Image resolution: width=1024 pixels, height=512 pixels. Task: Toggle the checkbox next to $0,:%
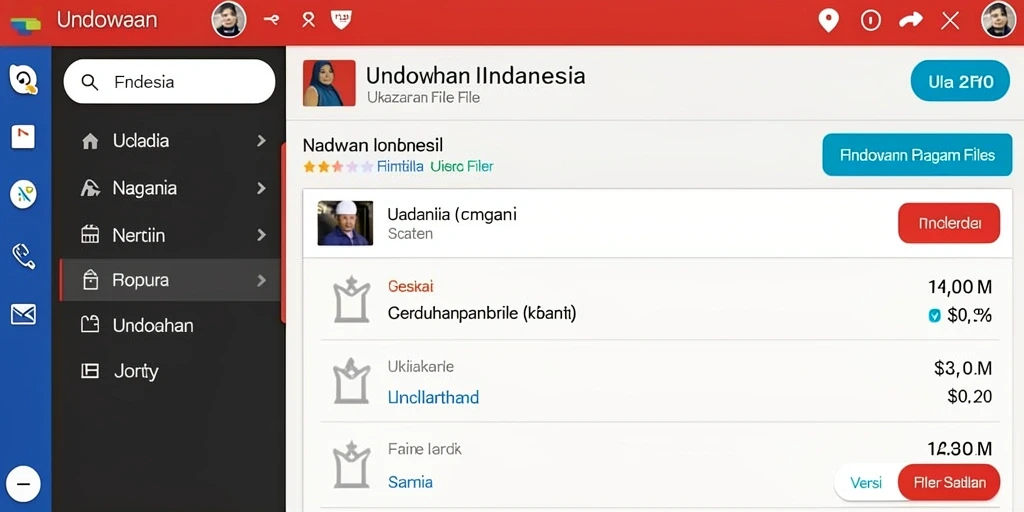[x=935, y=315]
